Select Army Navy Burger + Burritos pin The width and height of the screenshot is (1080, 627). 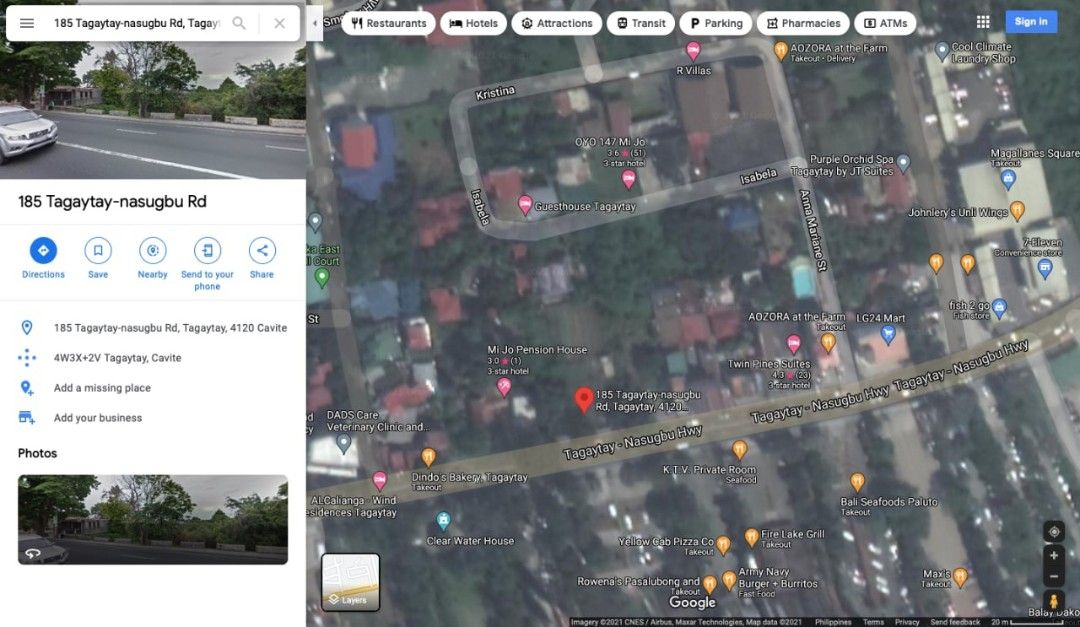729,580
